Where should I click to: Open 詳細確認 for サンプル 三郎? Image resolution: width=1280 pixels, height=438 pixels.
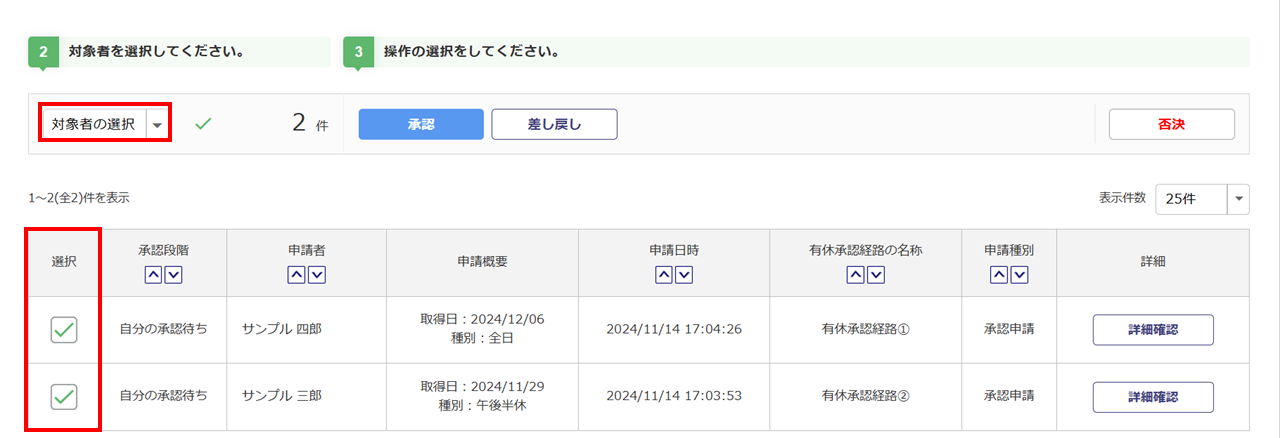point(1152,396)
